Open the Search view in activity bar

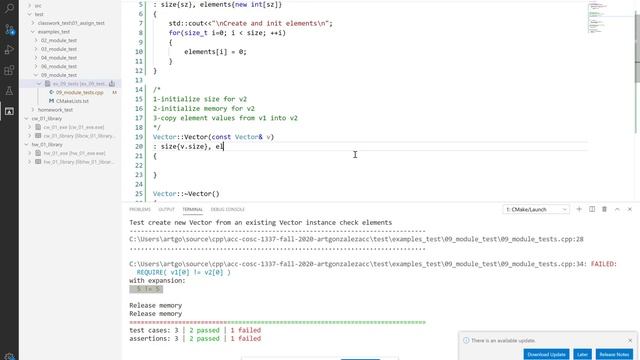(9, 8)
